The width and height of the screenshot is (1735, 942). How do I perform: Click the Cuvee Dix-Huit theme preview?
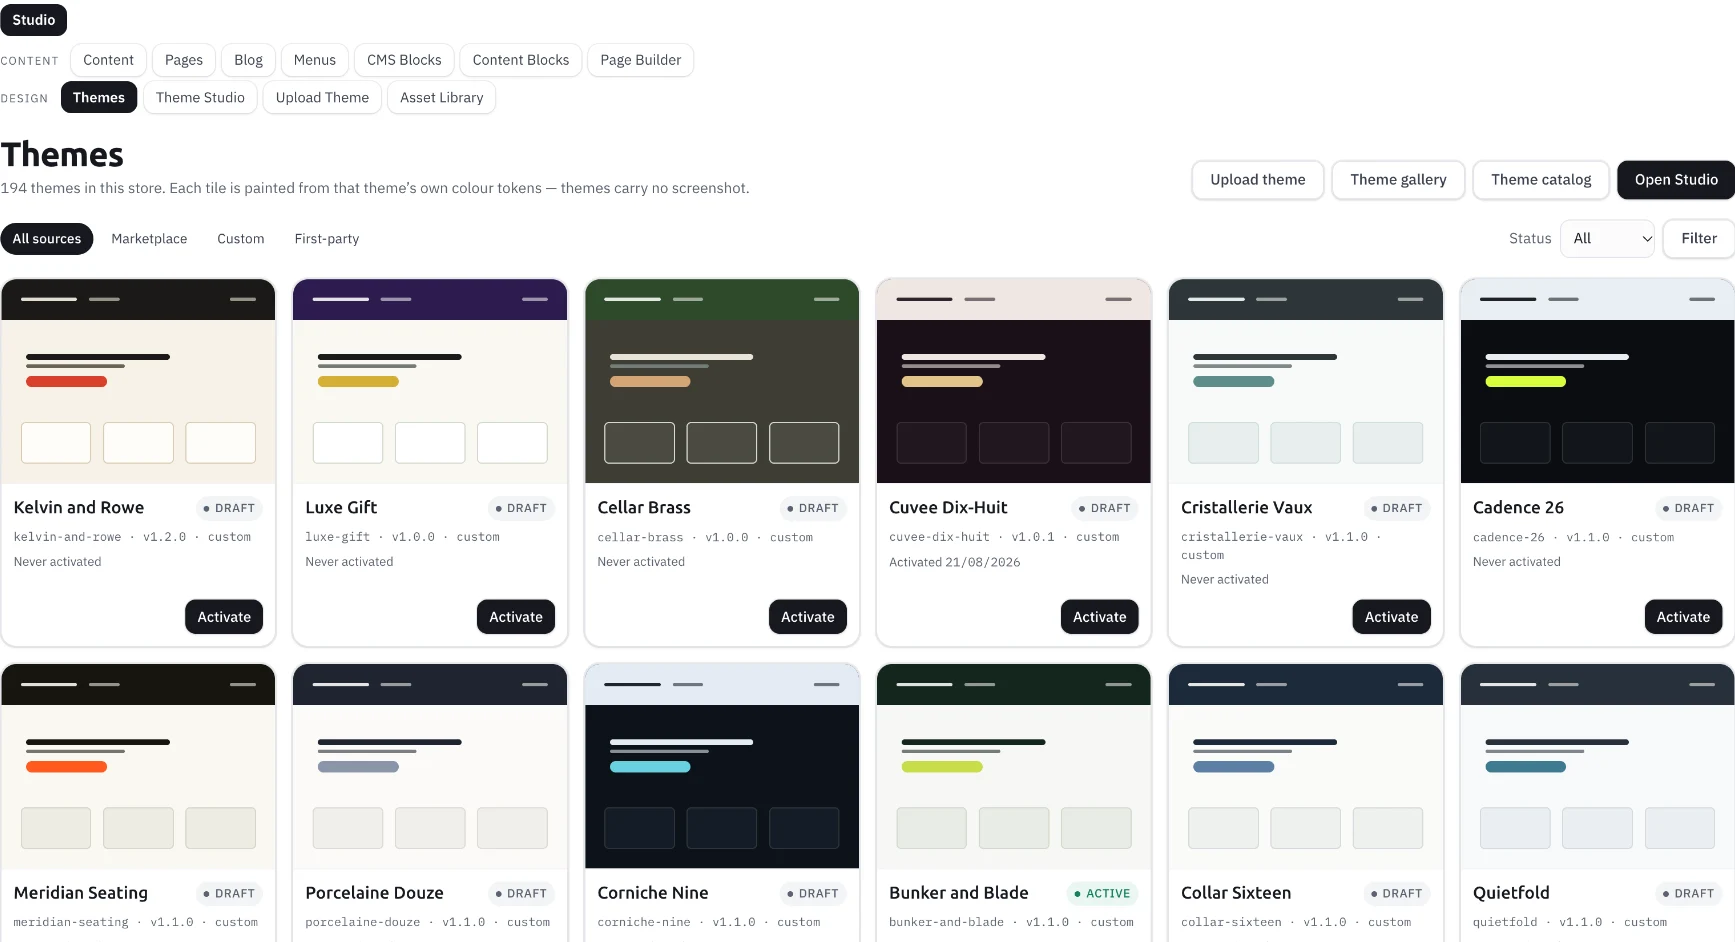click(1014, 381)
